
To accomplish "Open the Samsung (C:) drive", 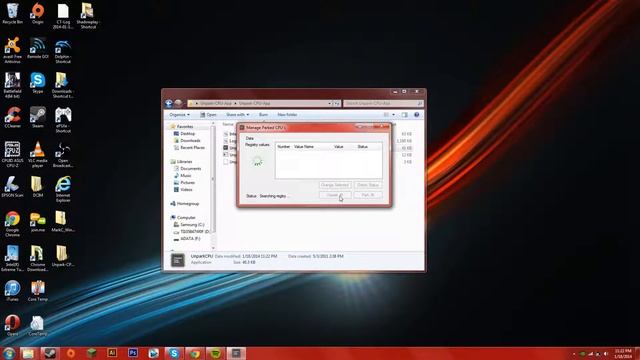I will pyautogui.click(x=192, y=224).
